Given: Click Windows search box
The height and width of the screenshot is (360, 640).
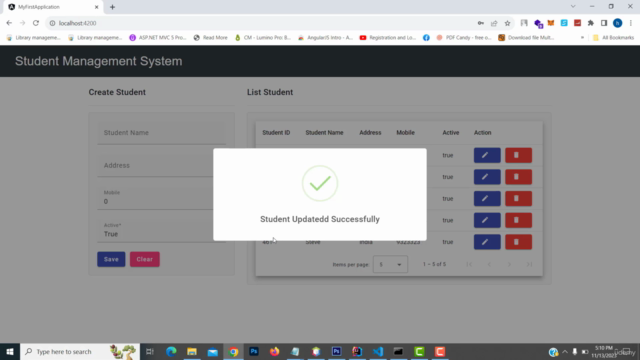Looking at the screenshot, I should pos(80,351).
